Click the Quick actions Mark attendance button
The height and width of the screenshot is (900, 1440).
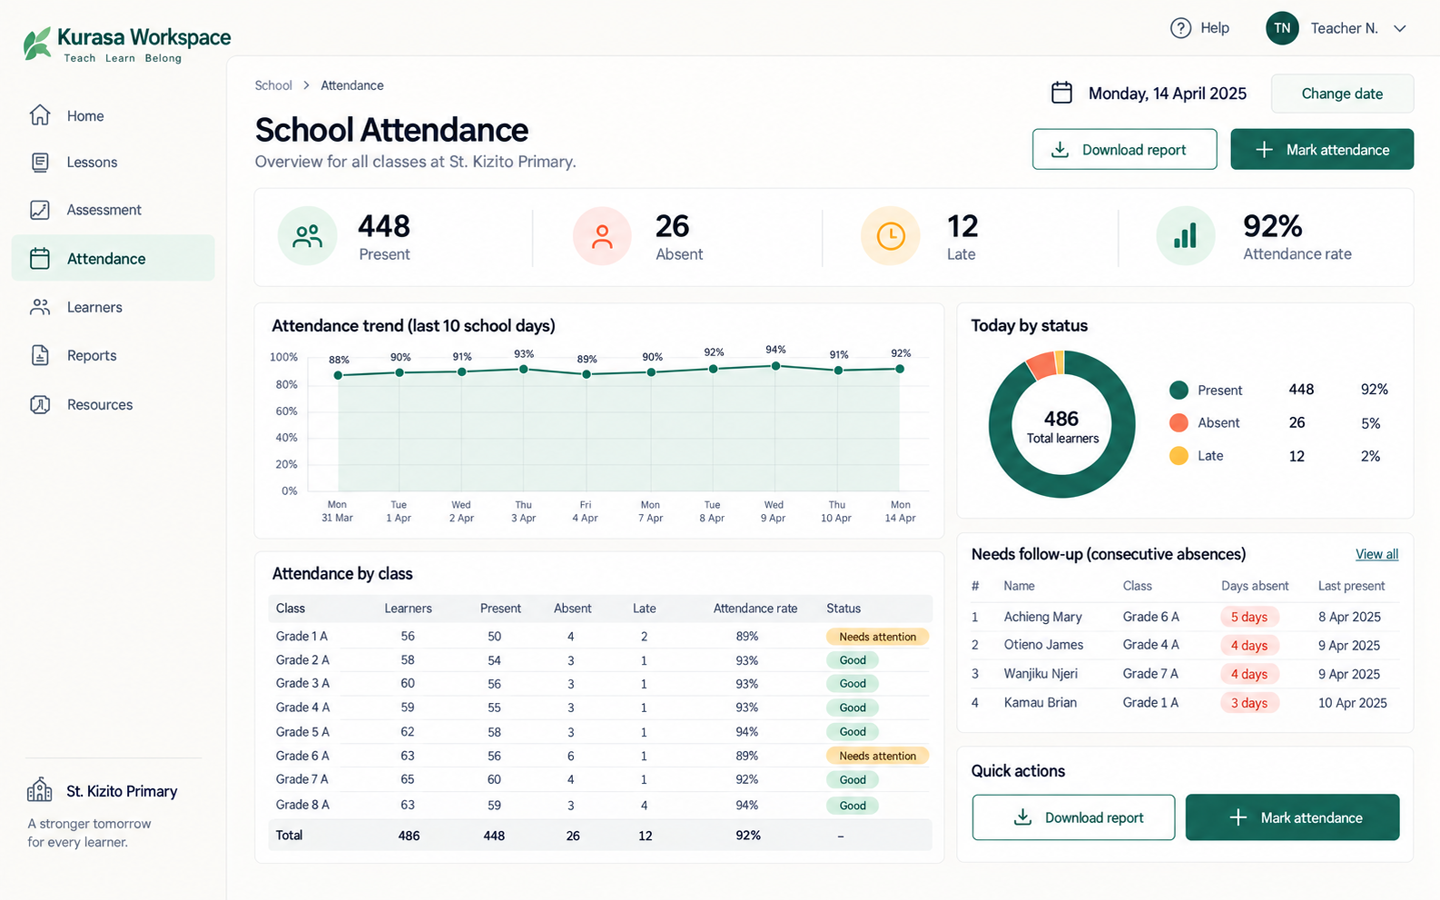[1292, 817]
